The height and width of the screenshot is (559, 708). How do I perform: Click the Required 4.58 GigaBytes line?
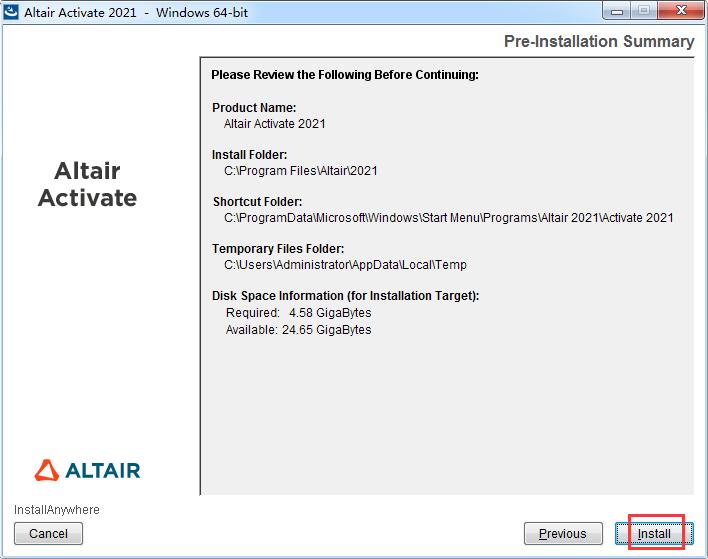(298, 313)
